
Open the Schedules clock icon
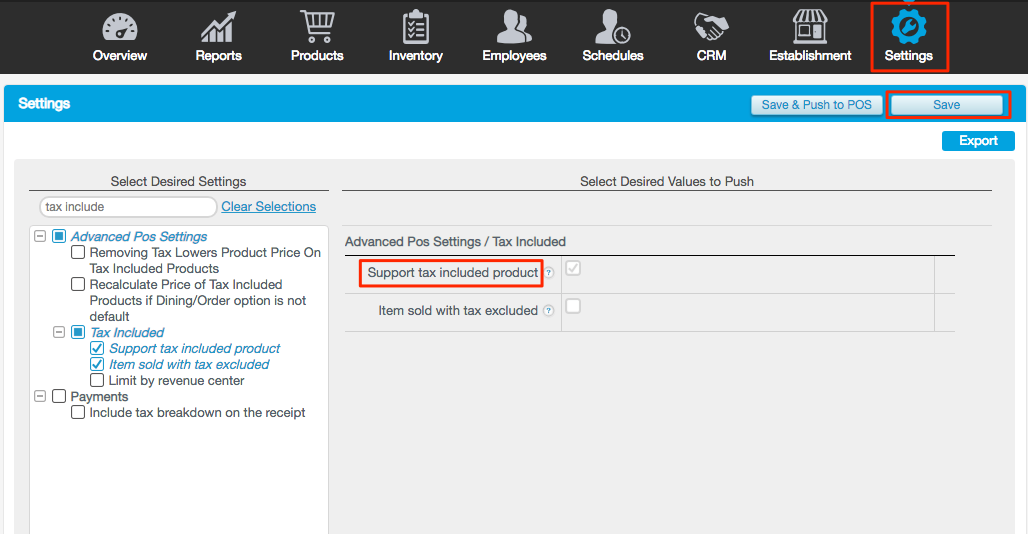point(612,28)
